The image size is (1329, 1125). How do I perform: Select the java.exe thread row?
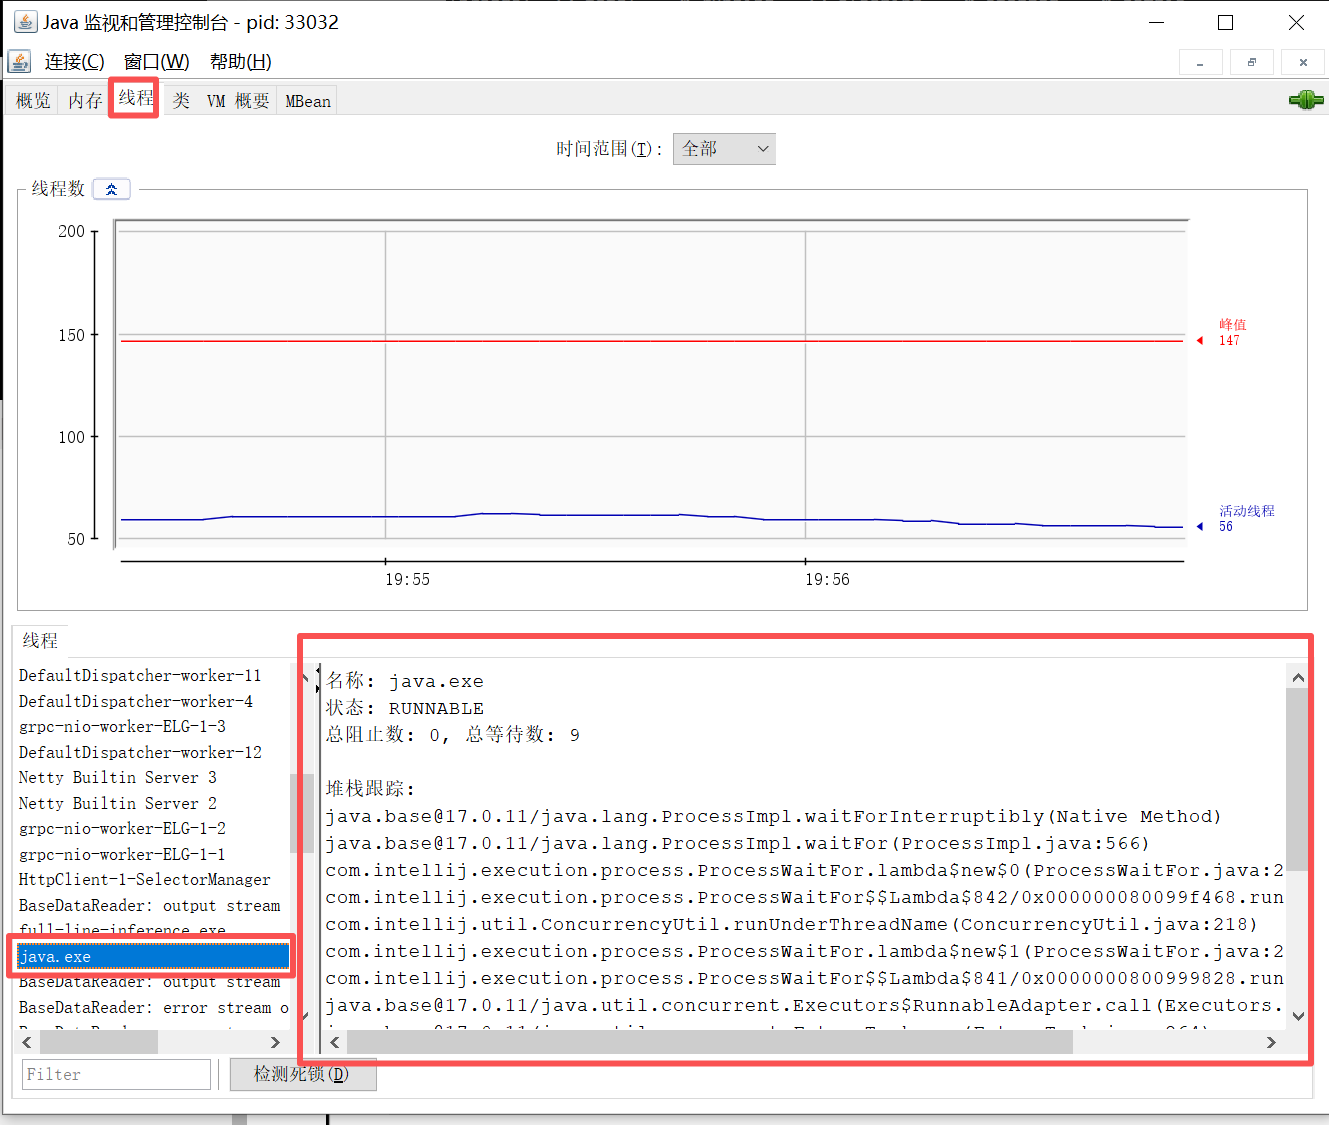coord(153,957)
